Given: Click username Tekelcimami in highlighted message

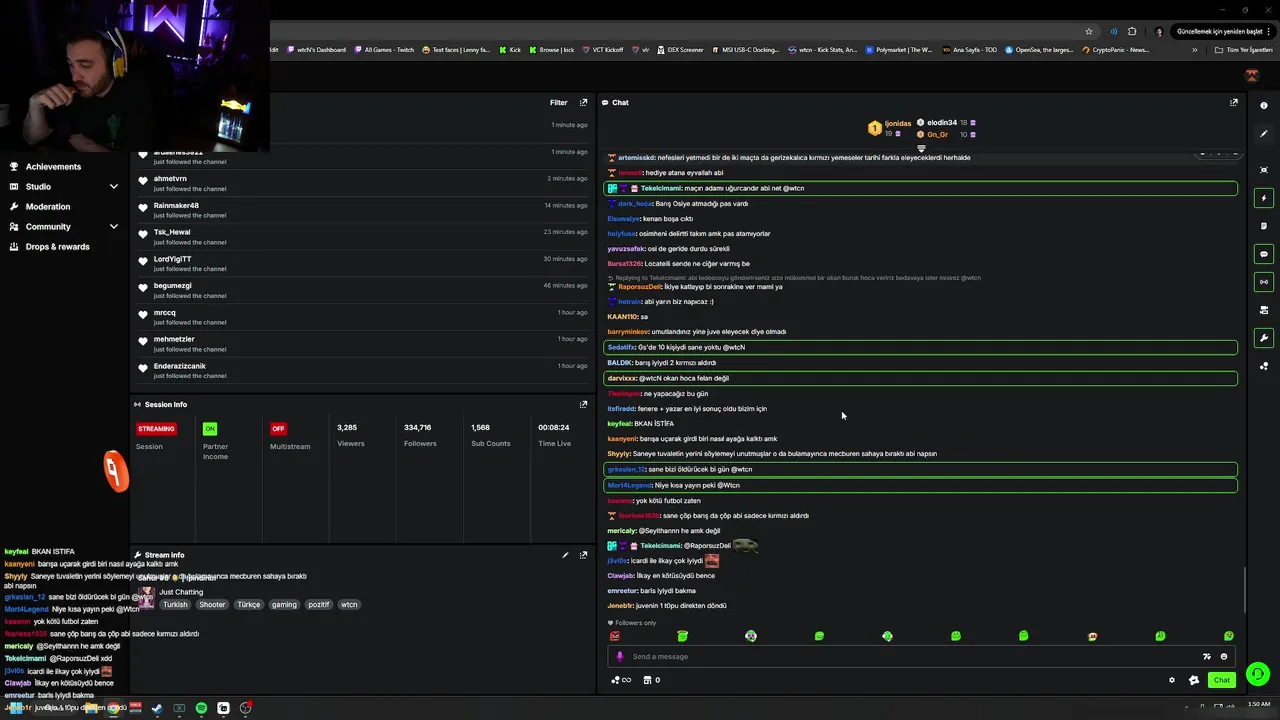Looking at the screenshot, I should (x=661, y=188).
